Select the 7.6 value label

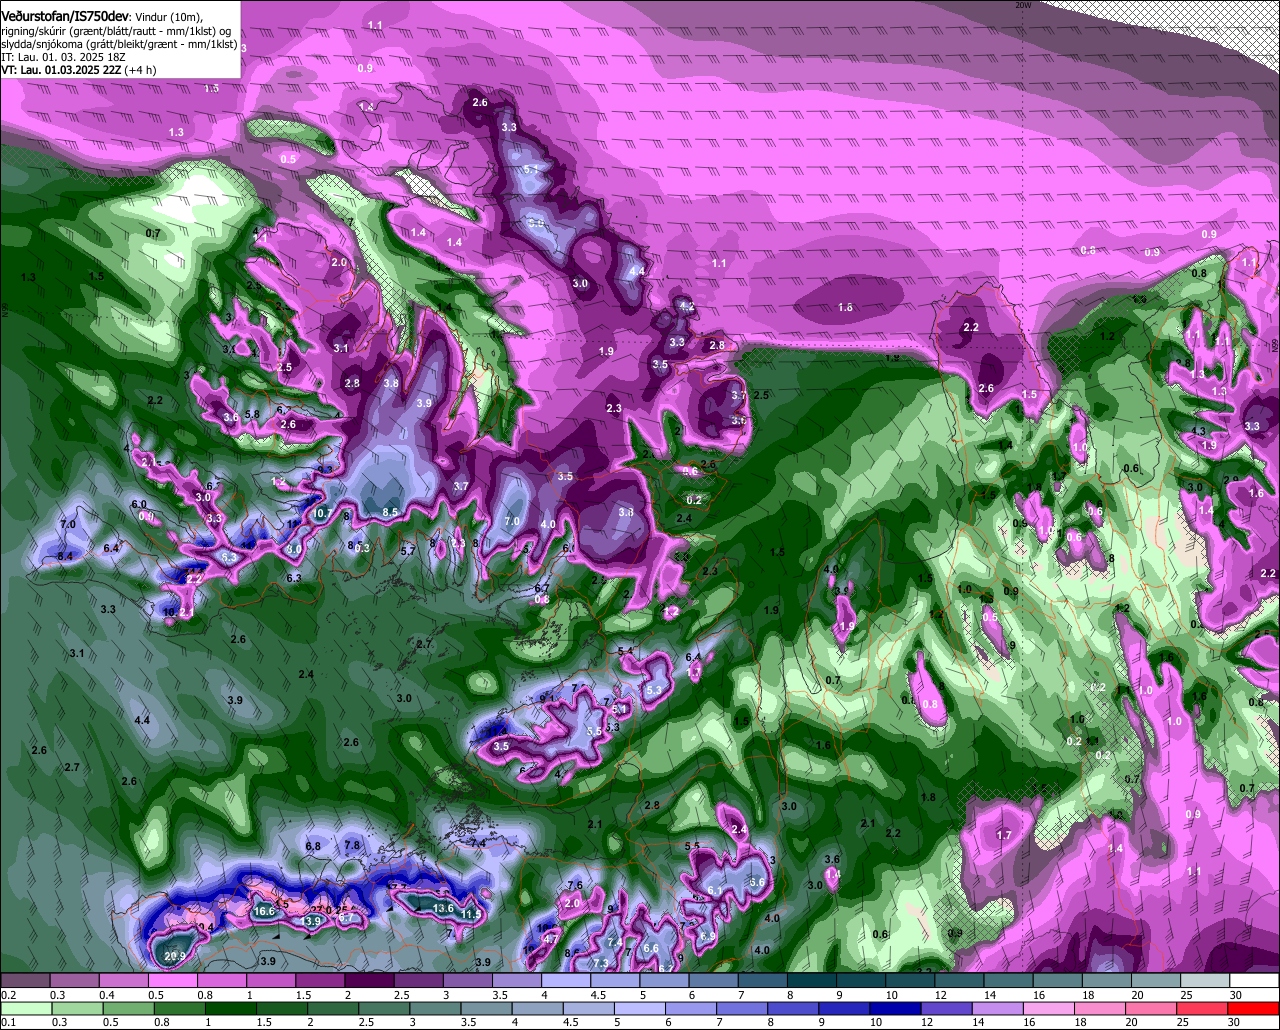pos(575,885)
